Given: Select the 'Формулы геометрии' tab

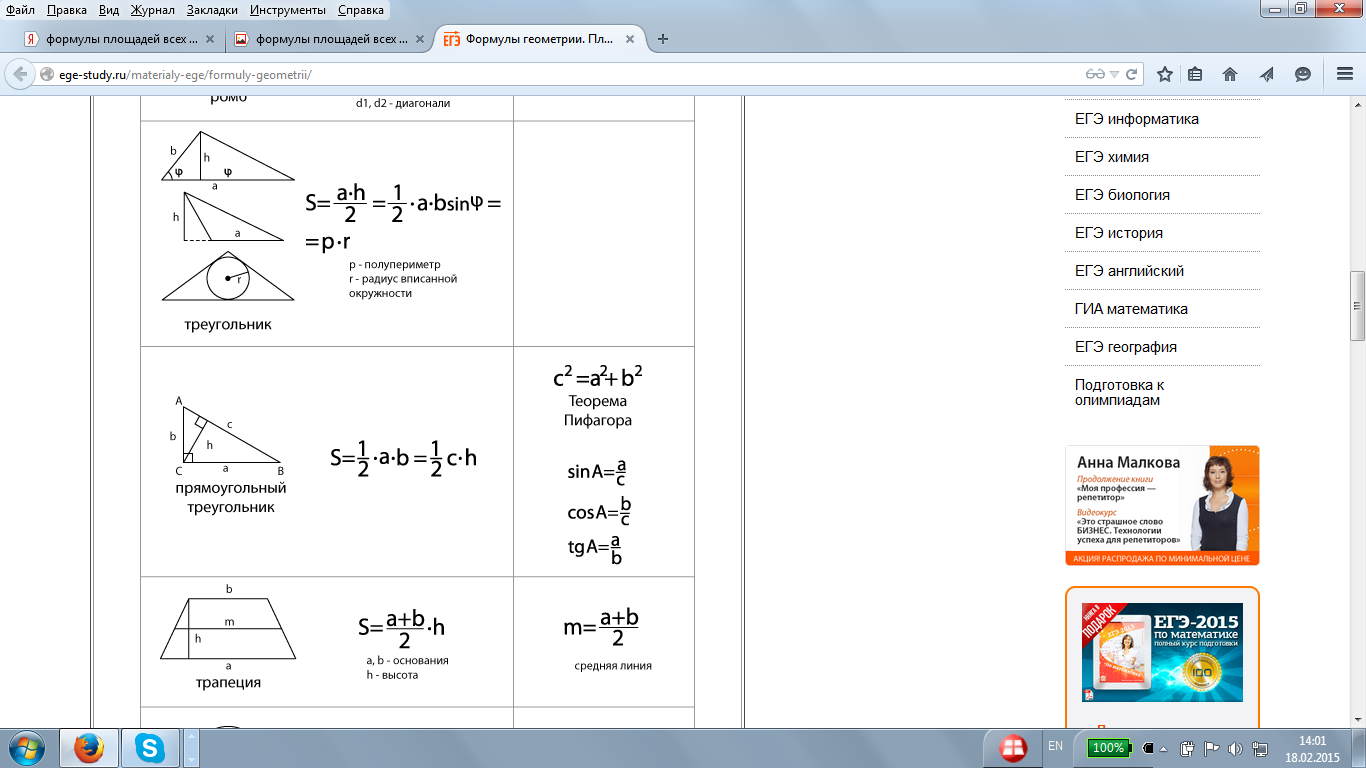Looking at the screenshot, I should coord(540,40).
